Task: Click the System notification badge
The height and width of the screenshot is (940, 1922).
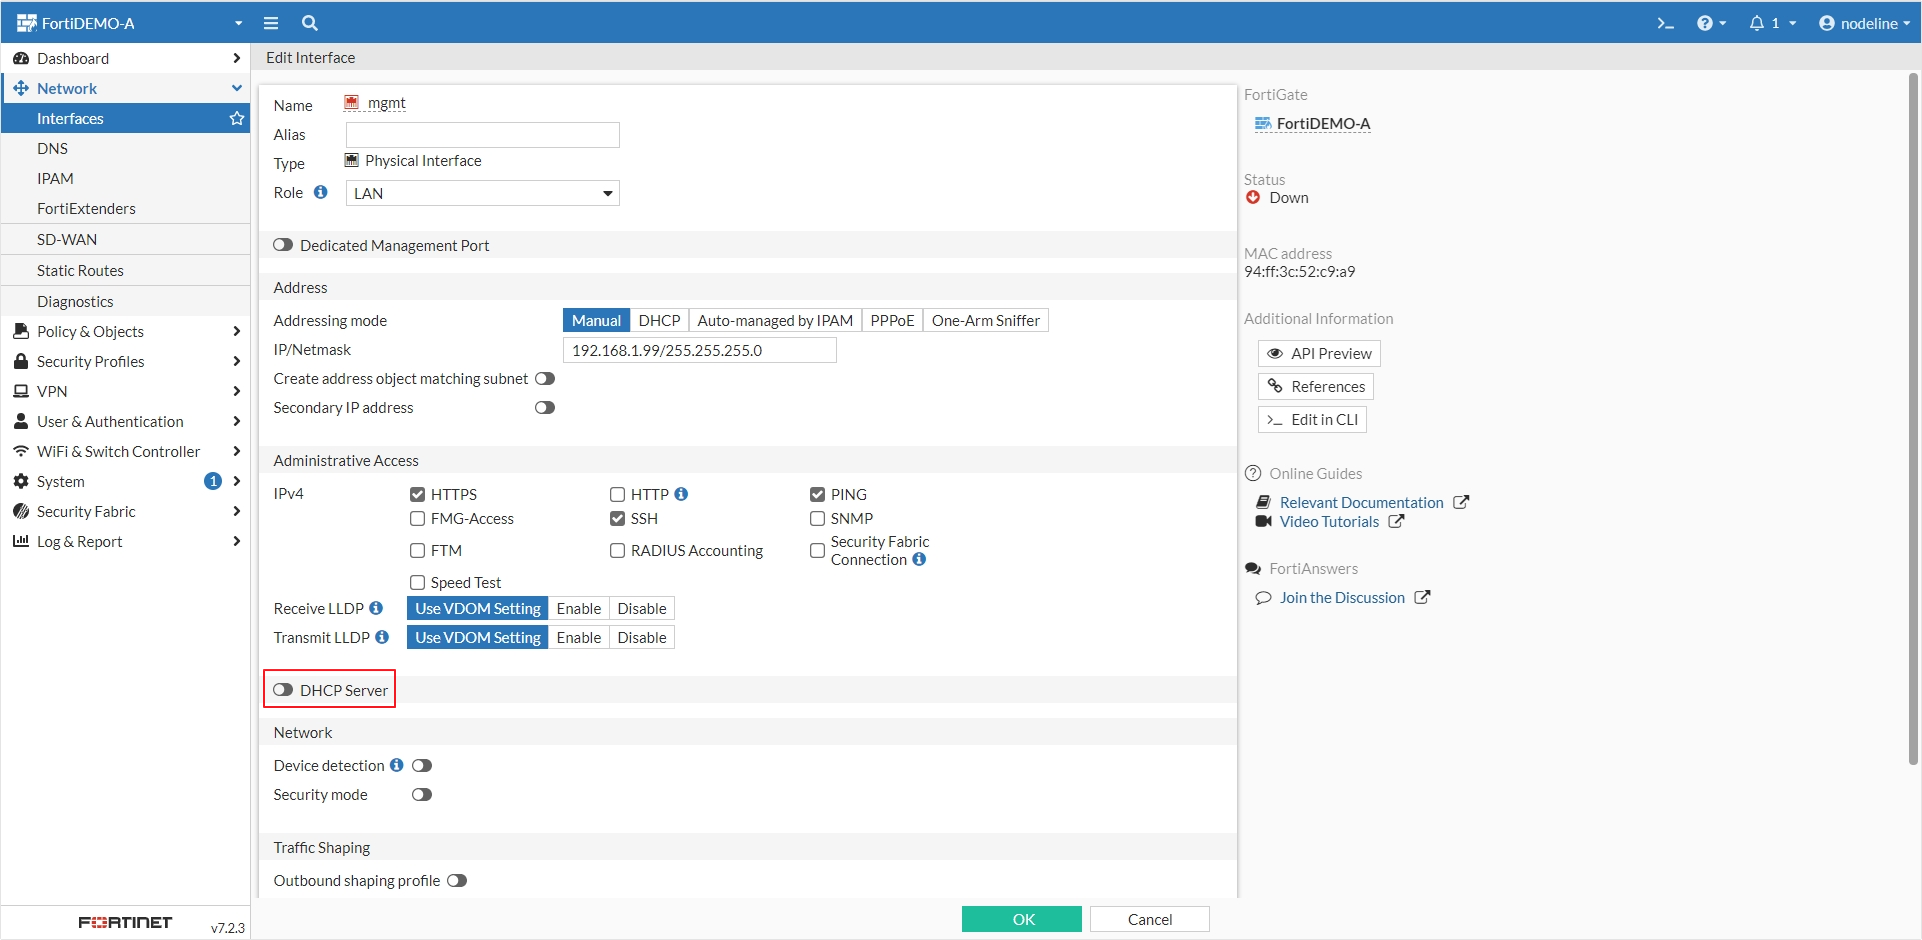Action: [213, 481]
